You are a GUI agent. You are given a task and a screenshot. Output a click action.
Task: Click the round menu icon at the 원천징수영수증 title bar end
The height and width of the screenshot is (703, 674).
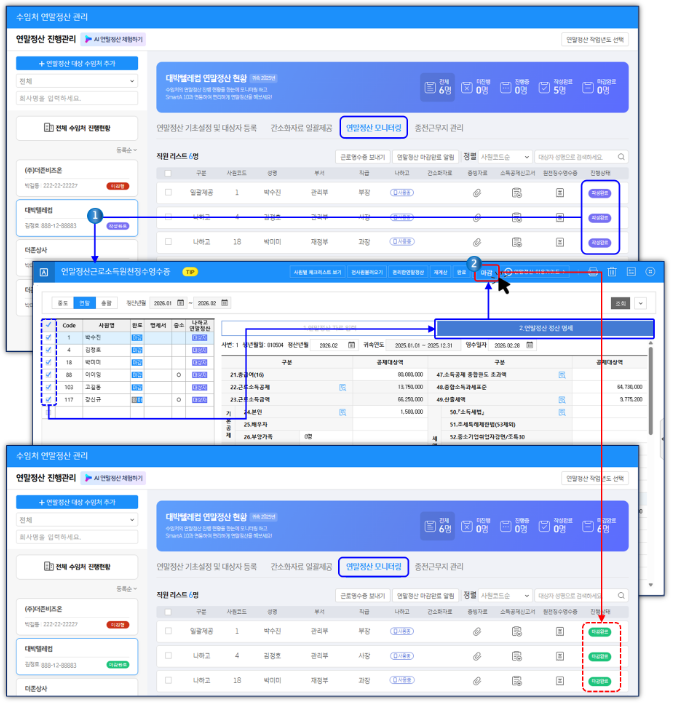pyautogui.click(x=650, y=272)
